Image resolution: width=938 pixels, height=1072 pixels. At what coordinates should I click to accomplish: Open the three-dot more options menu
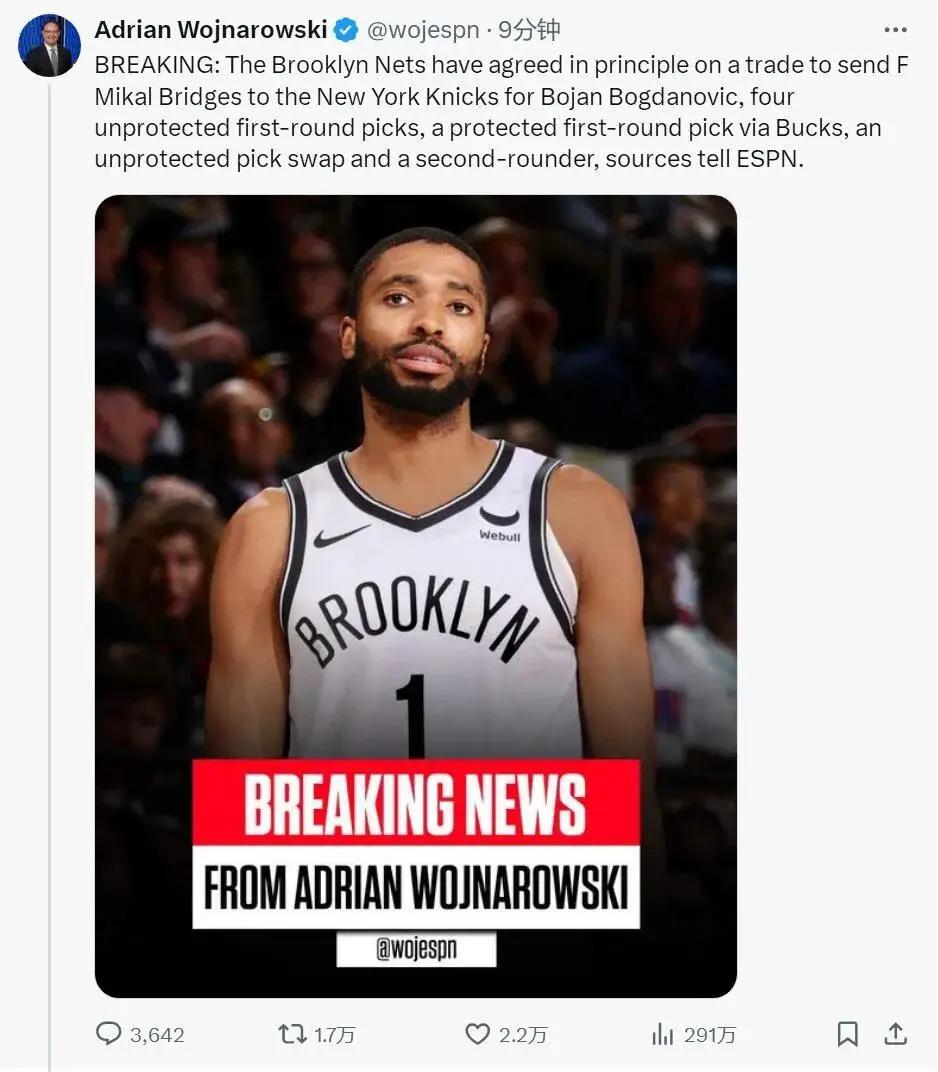(895, 29)
